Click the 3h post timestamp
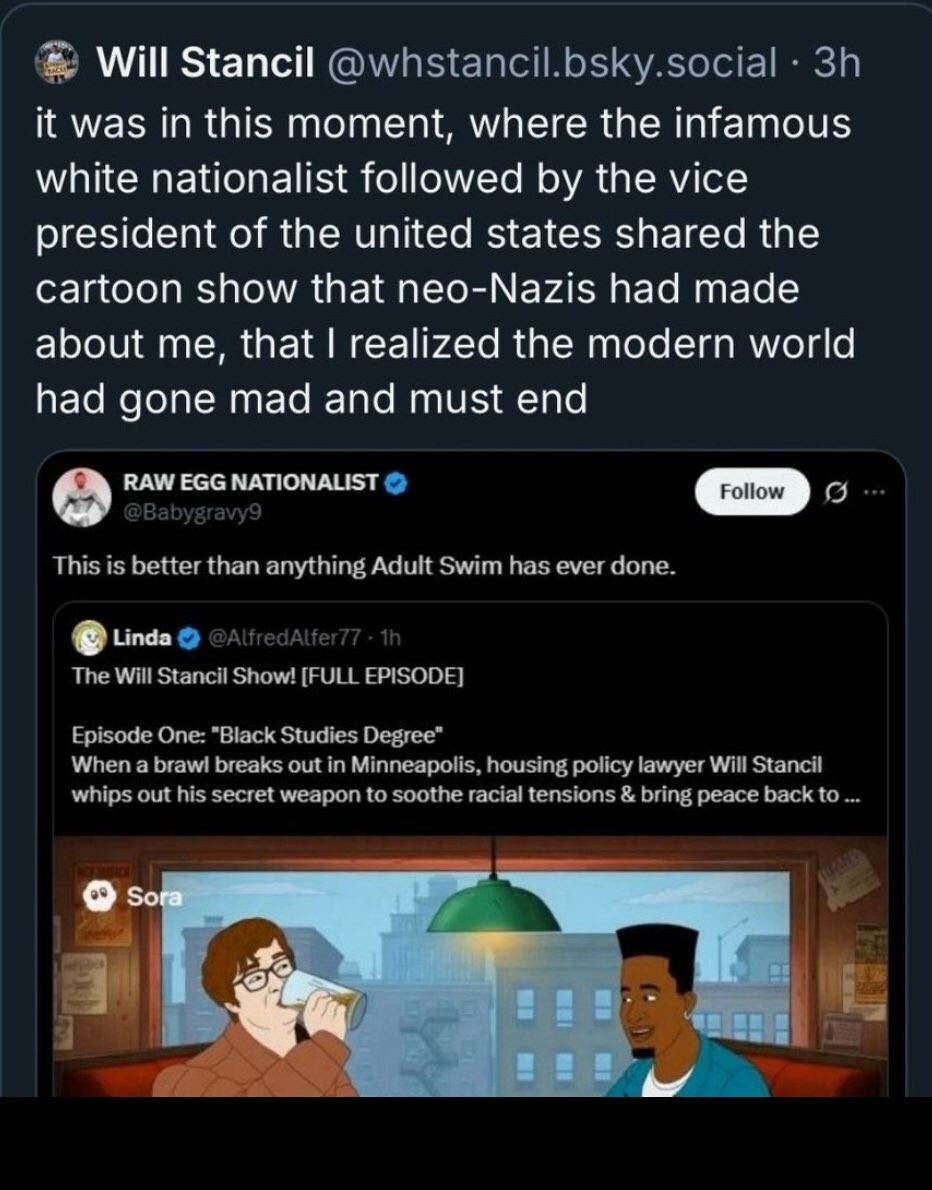932x1190 pixels. pyautogui.click(x=837, y=64)
